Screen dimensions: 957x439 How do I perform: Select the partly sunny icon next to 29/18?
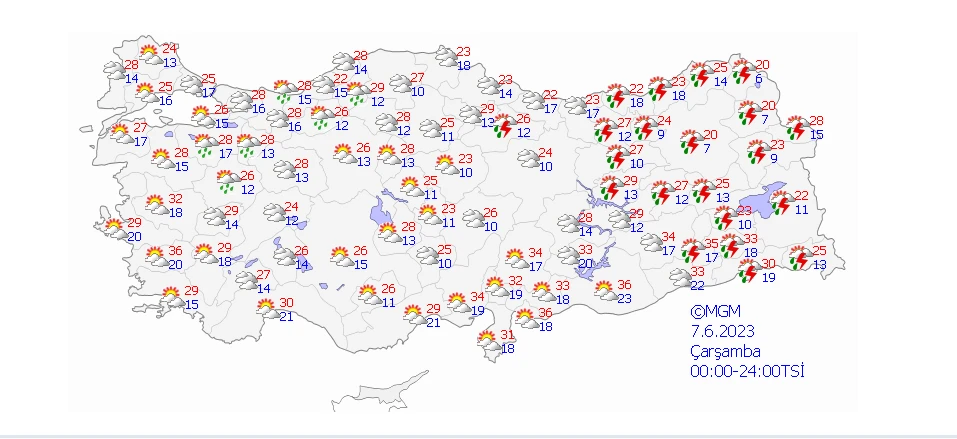206,254
